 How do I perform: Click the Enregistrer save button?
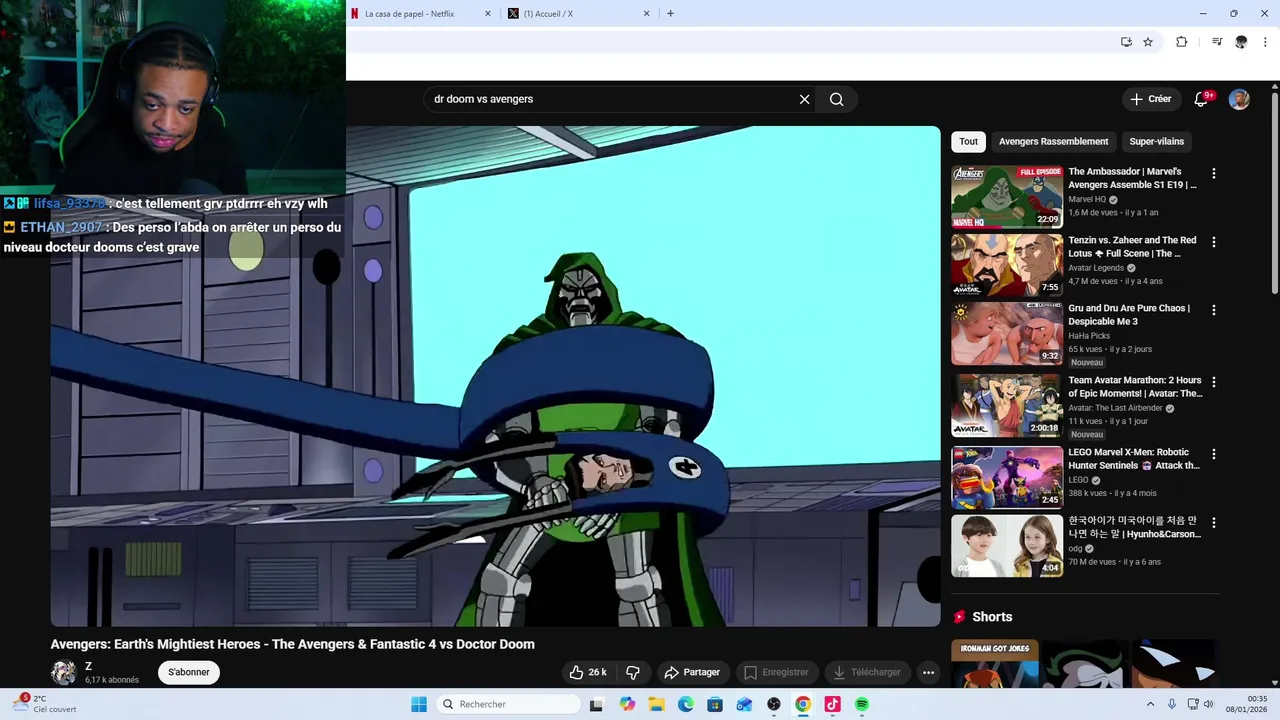click(x=776, y=672)
